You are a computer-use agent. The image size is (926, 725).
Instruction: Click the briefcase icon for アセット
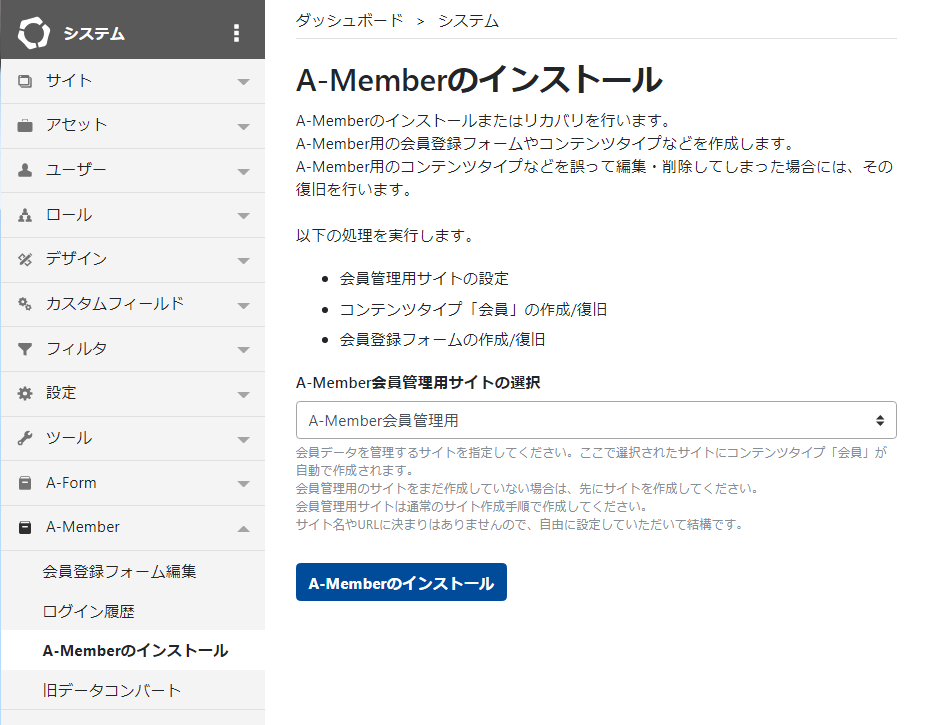point(25,126)
